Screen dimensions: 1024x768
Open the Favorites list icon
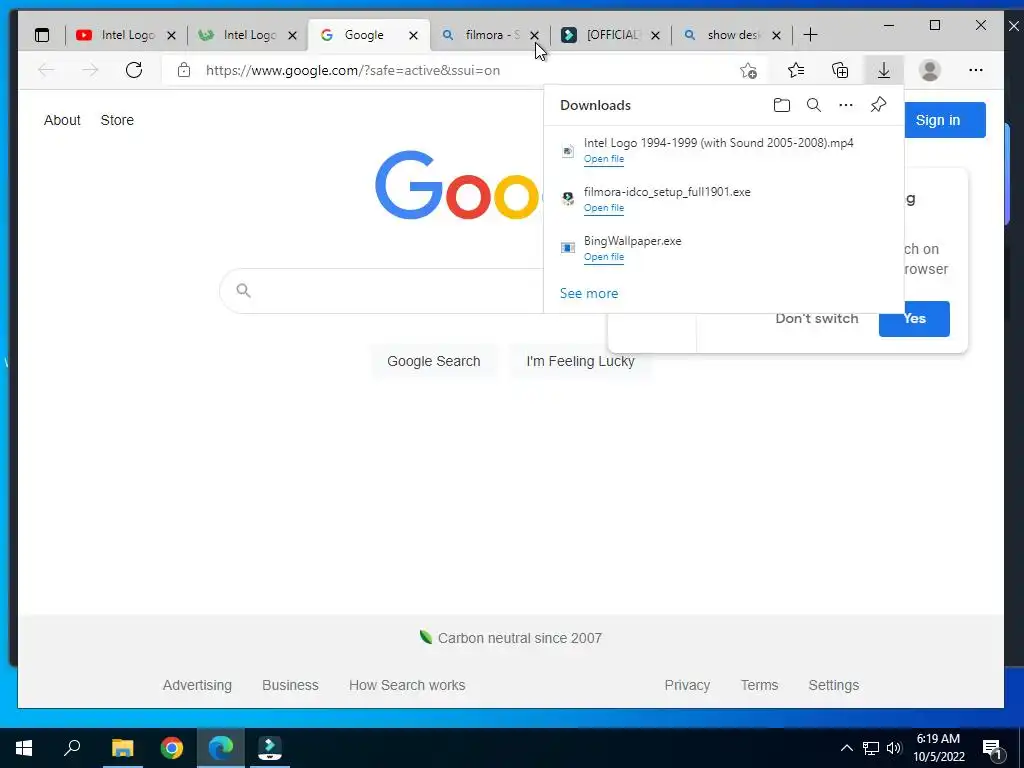(796, 70)
